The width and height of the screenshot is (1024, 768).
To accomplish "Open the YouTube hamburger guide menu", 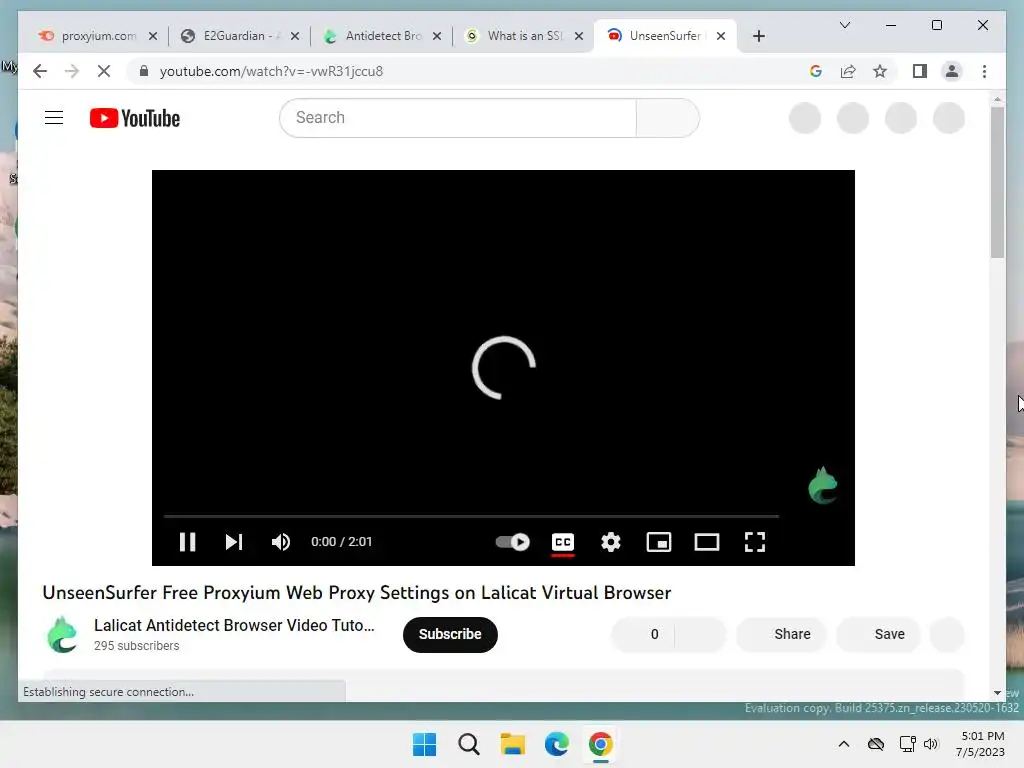I will click(54, 118).
